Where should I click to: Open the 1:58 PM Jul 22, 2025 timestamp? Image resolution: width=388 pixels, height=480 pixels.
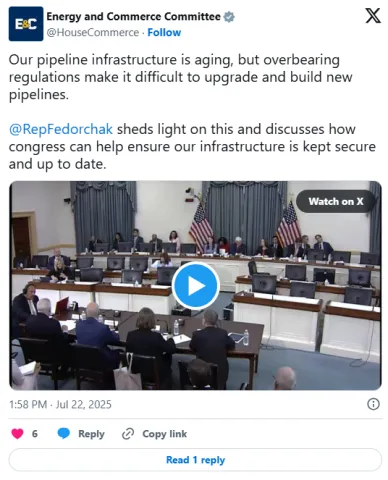pyautogui.click(x=60, y=404)
